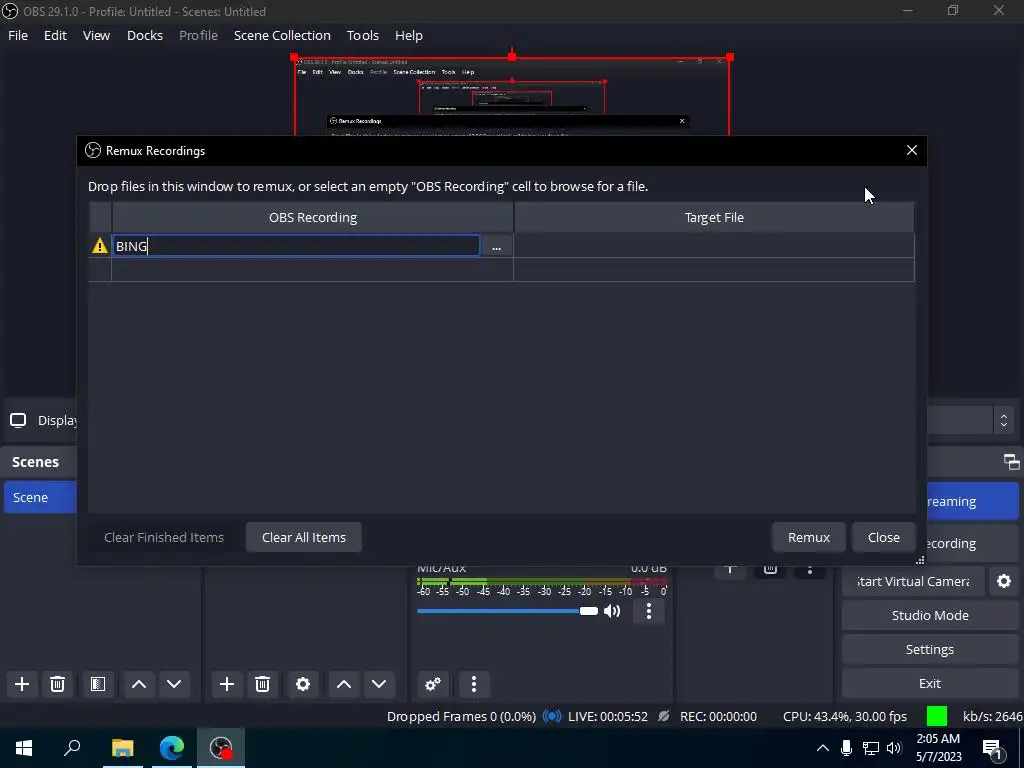1024x768 pixels.
Task: Click Clear Finished Items button
Action: click(164, 537)
